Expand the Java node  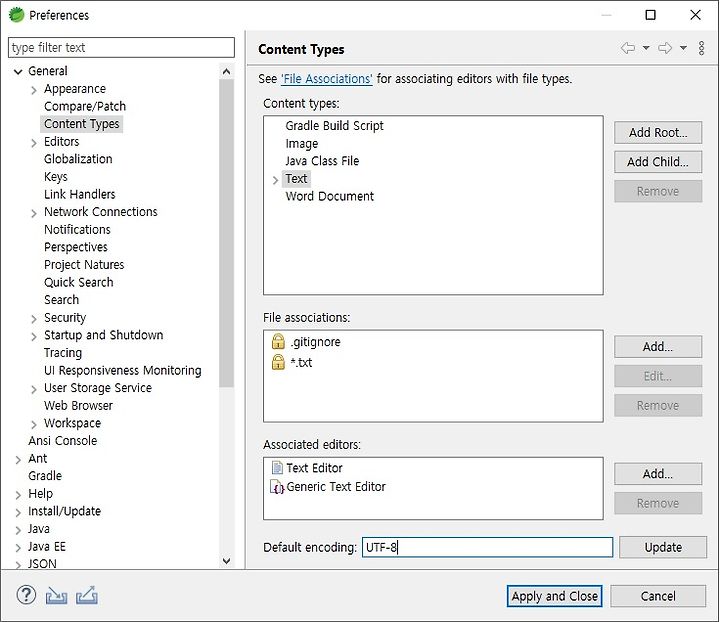[18, 530]
